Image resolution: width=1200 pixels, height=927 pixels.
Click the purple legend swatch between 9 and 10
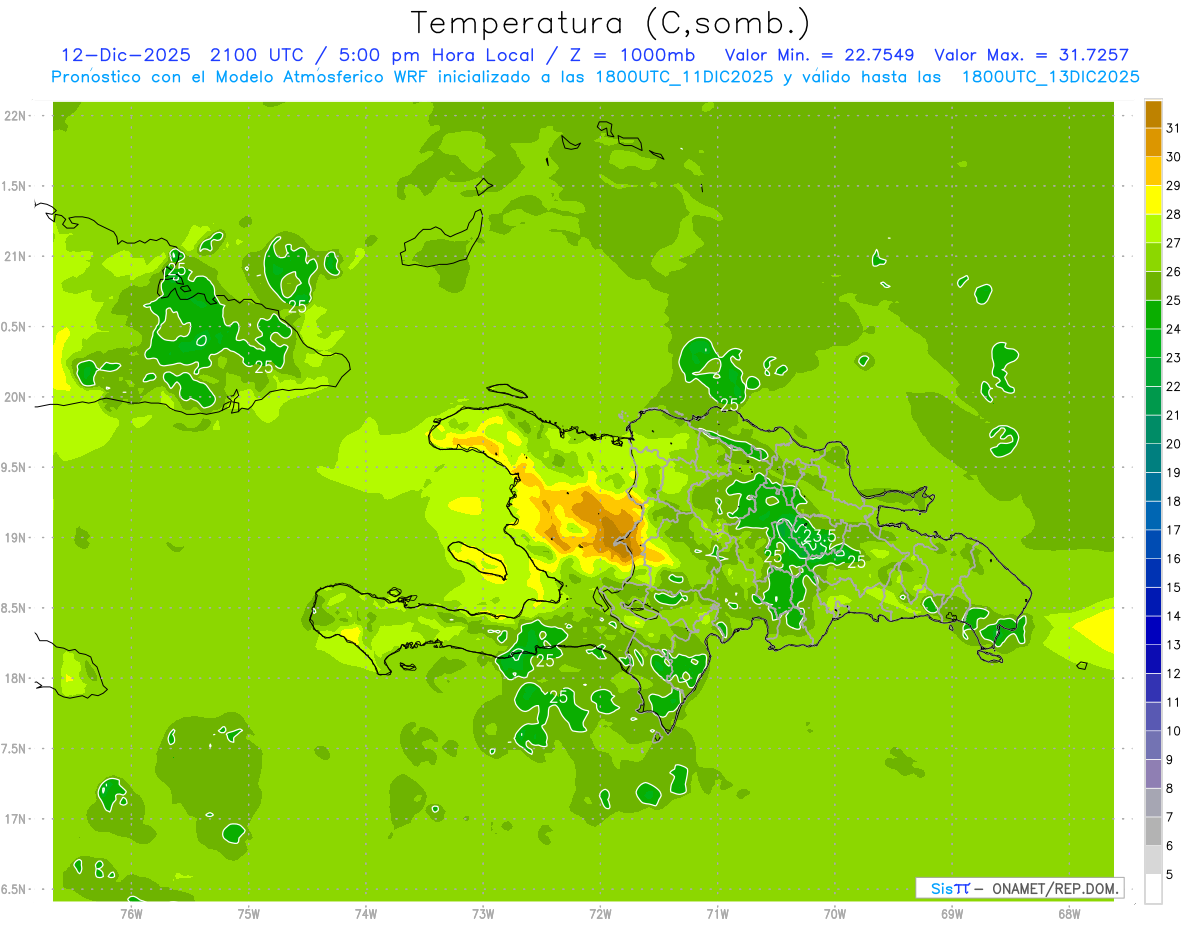(1153, 745)
